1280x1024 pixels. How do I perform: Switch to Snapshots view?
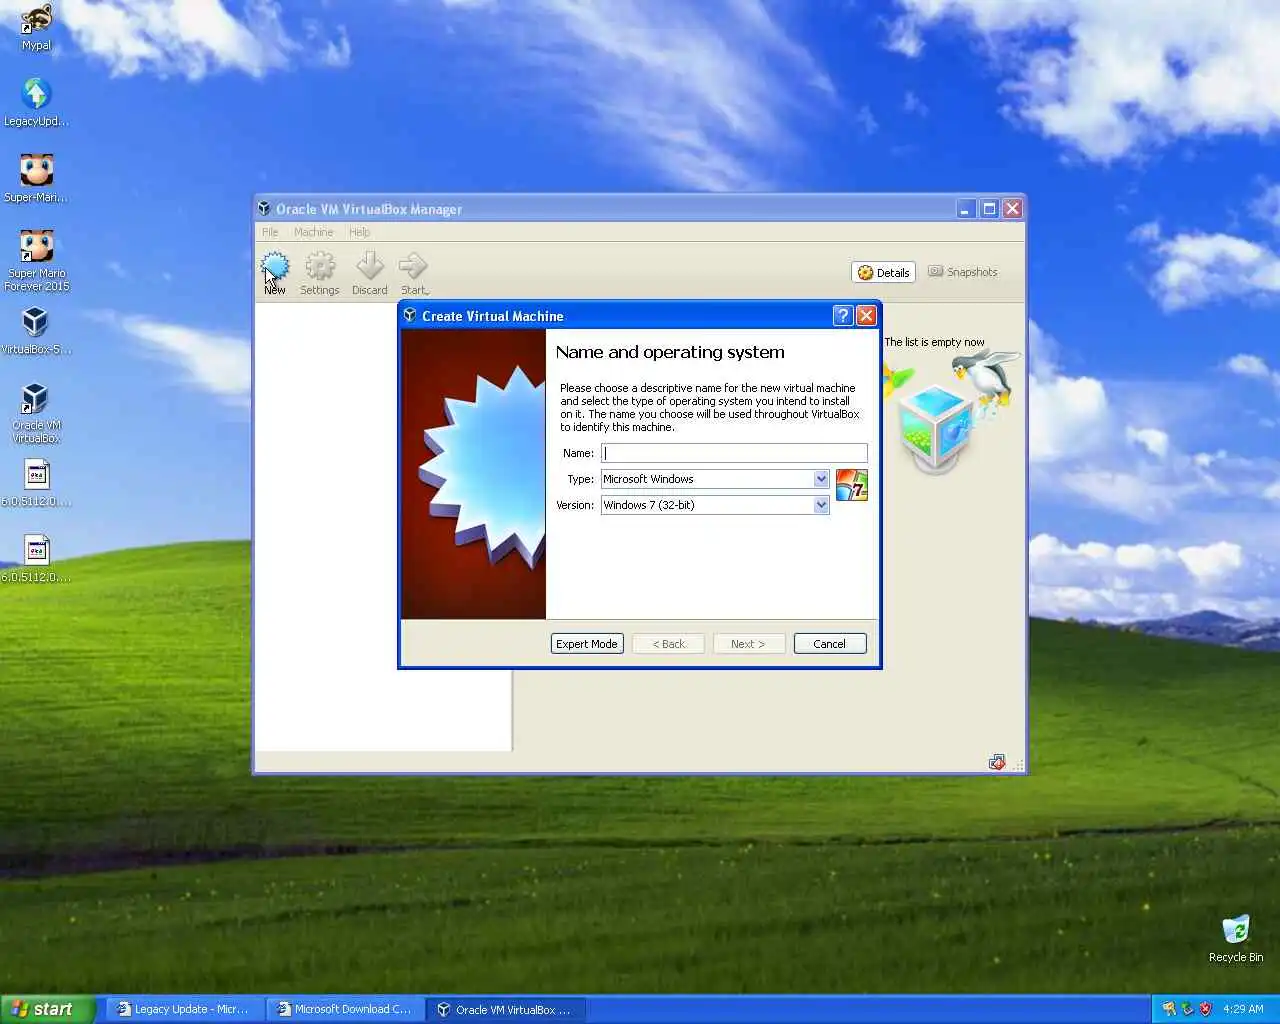click(962, 272)
